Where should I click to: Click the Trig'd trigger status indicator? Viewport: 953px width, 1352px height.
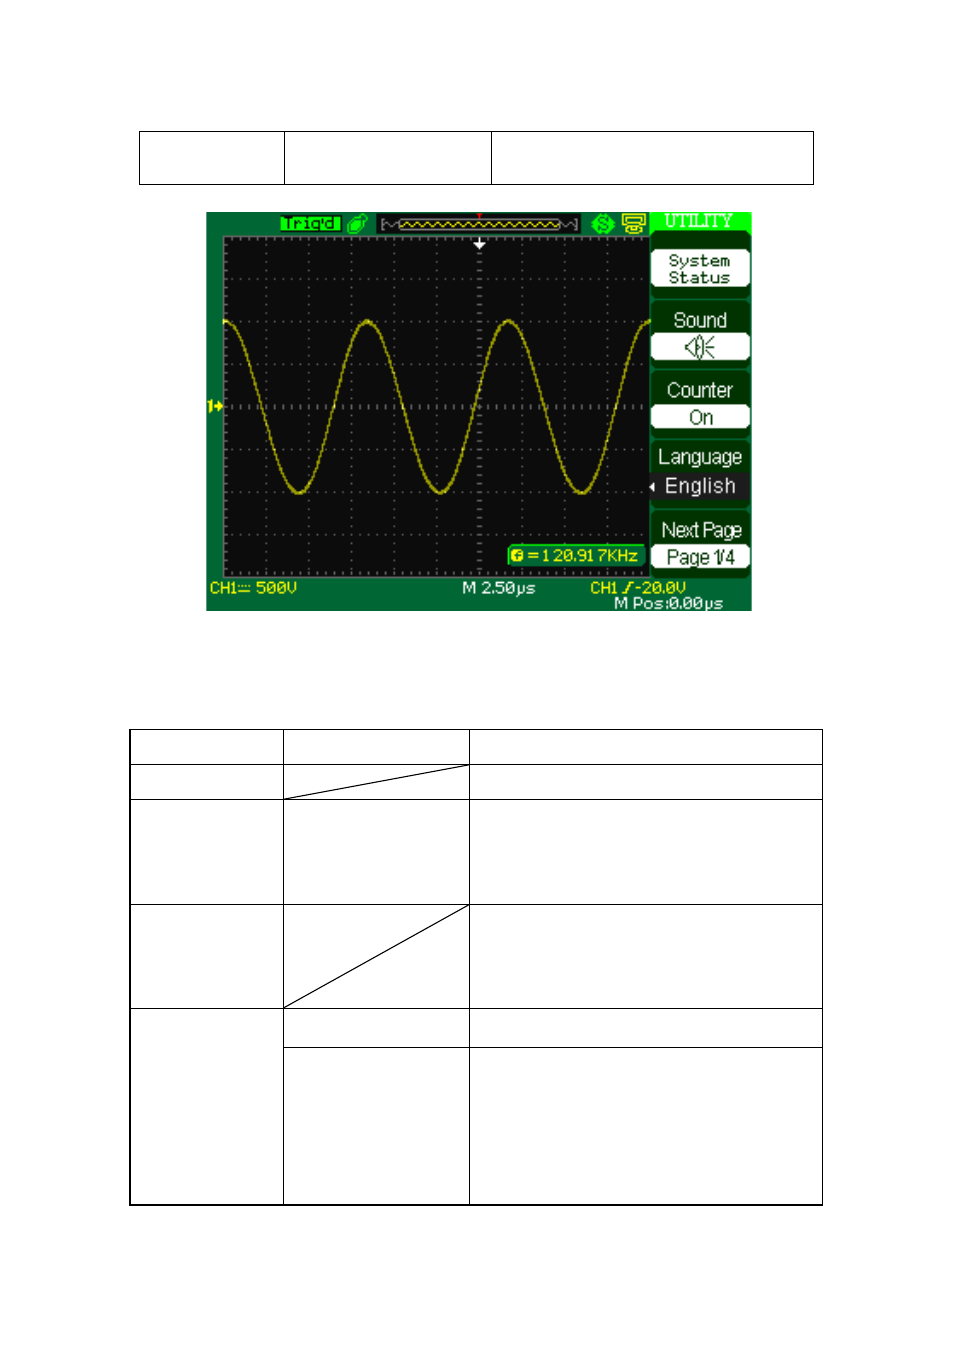(310, 223)
